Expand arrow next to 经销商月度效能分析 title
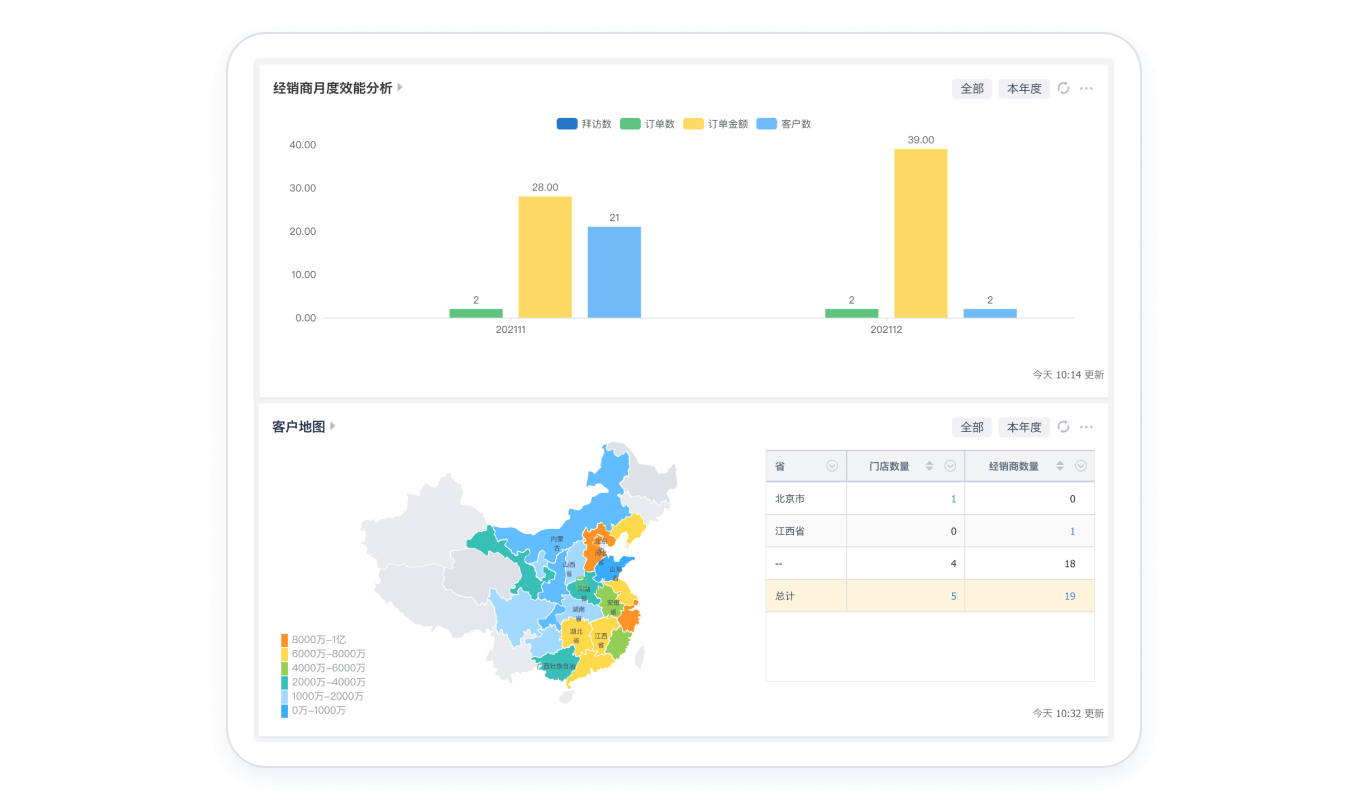Screen dimensions: 1368x800 (400, 88)
